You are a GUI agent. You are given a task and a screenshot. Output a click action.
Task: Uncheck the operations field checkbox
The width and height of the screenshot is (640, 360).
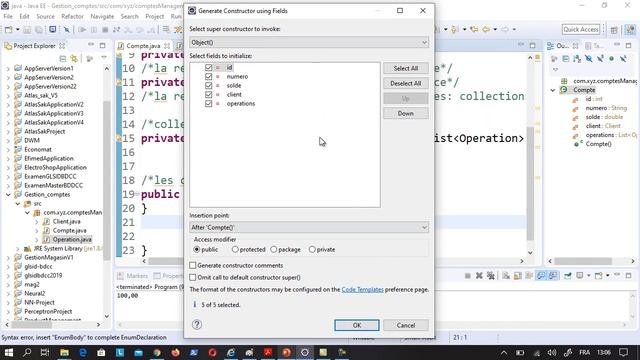(209, 103)
